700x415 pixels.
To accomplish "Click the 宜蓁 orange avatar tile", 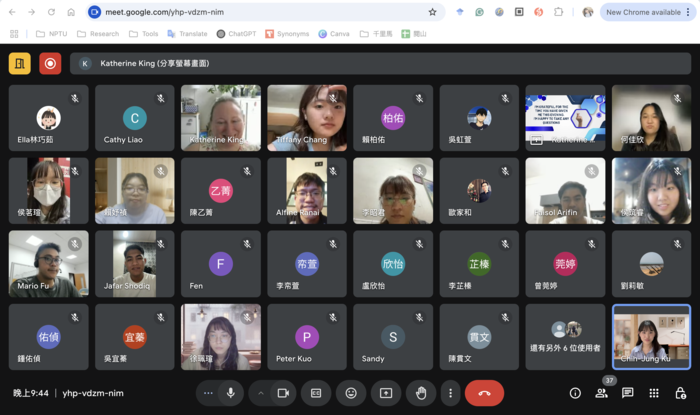I will [x=134, y=337].
